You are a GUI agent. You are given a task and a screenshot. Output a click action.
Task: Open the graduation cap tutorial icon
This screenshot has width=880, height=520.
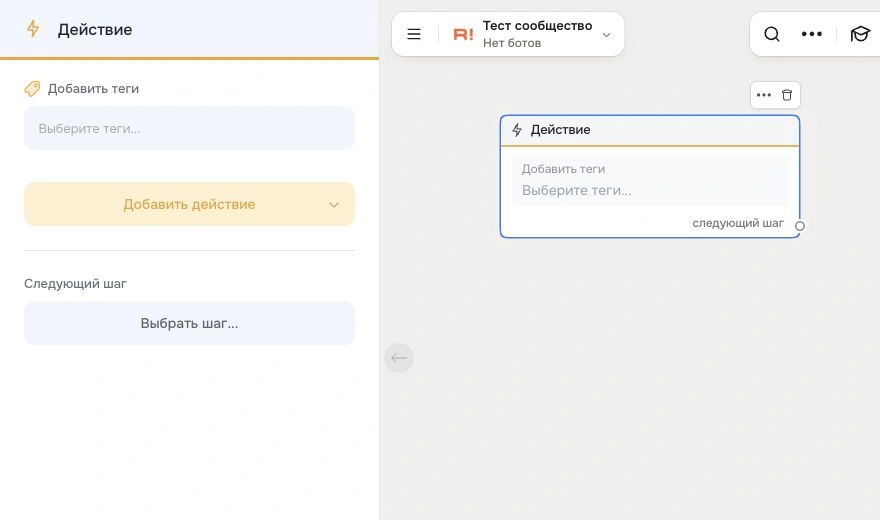click(859, 34)
